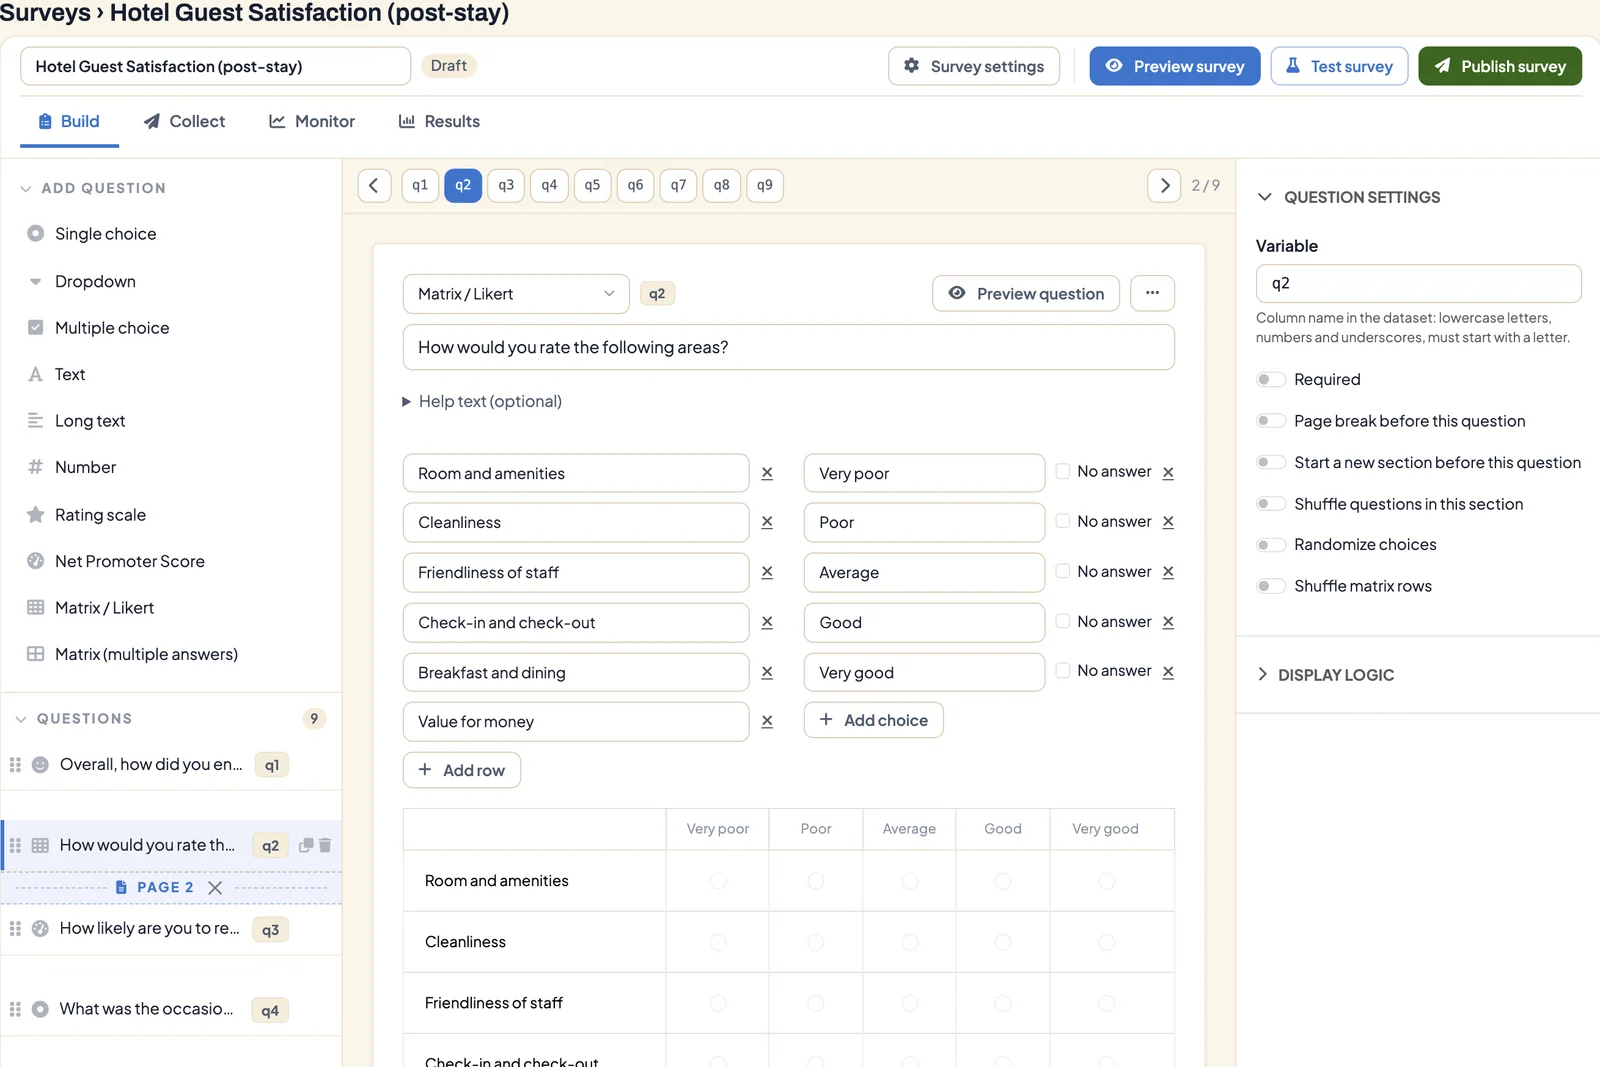Duplicate question q2 in questions list
The width and height of the screenshot is (1600, 1067).
(x=306, y=845)
